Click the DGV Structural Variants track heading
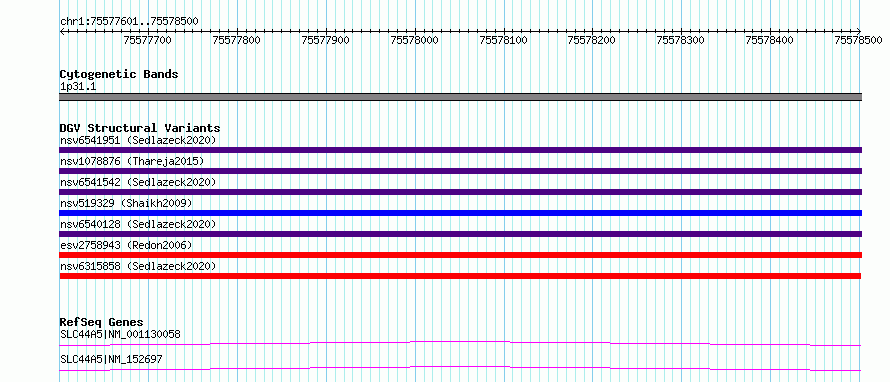Screen dimensions: 890x382 [x=140, y=128]
